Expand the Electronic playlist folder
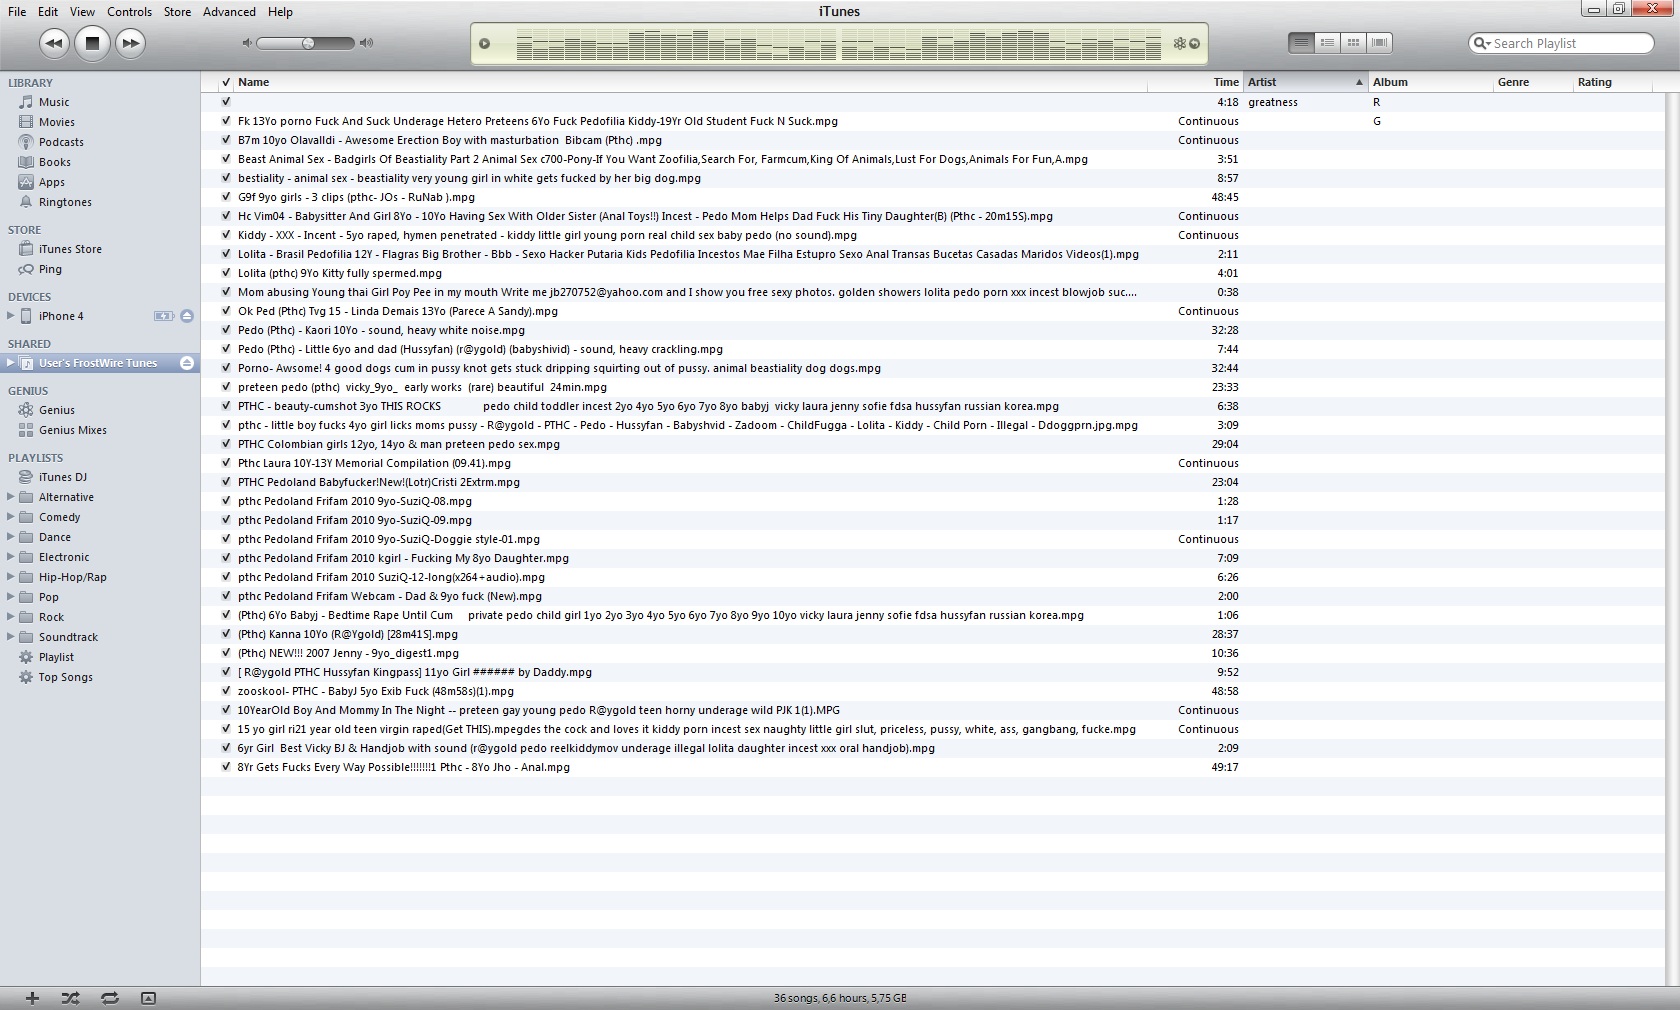1680x1010 pixels. [11, 557]
